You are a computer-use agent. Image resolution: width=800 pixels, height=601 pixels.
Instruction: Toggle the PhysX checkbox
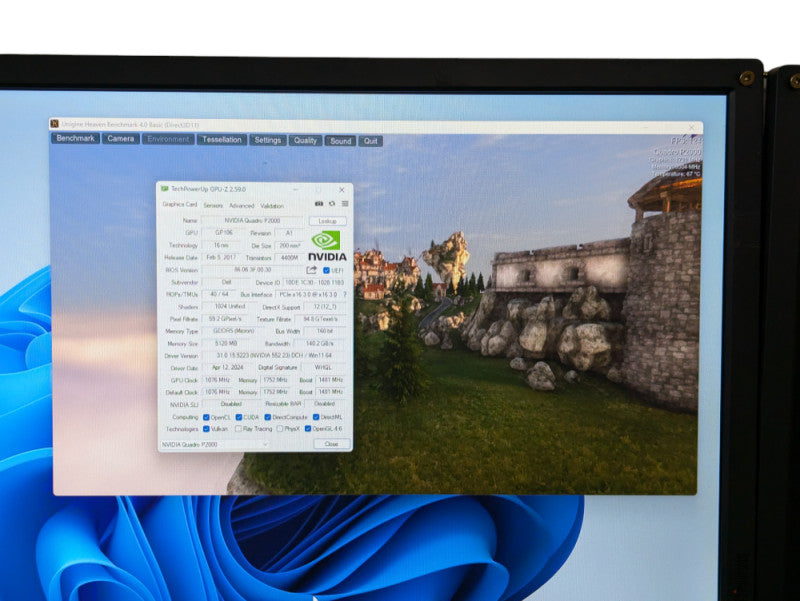[x=280, y=429]
